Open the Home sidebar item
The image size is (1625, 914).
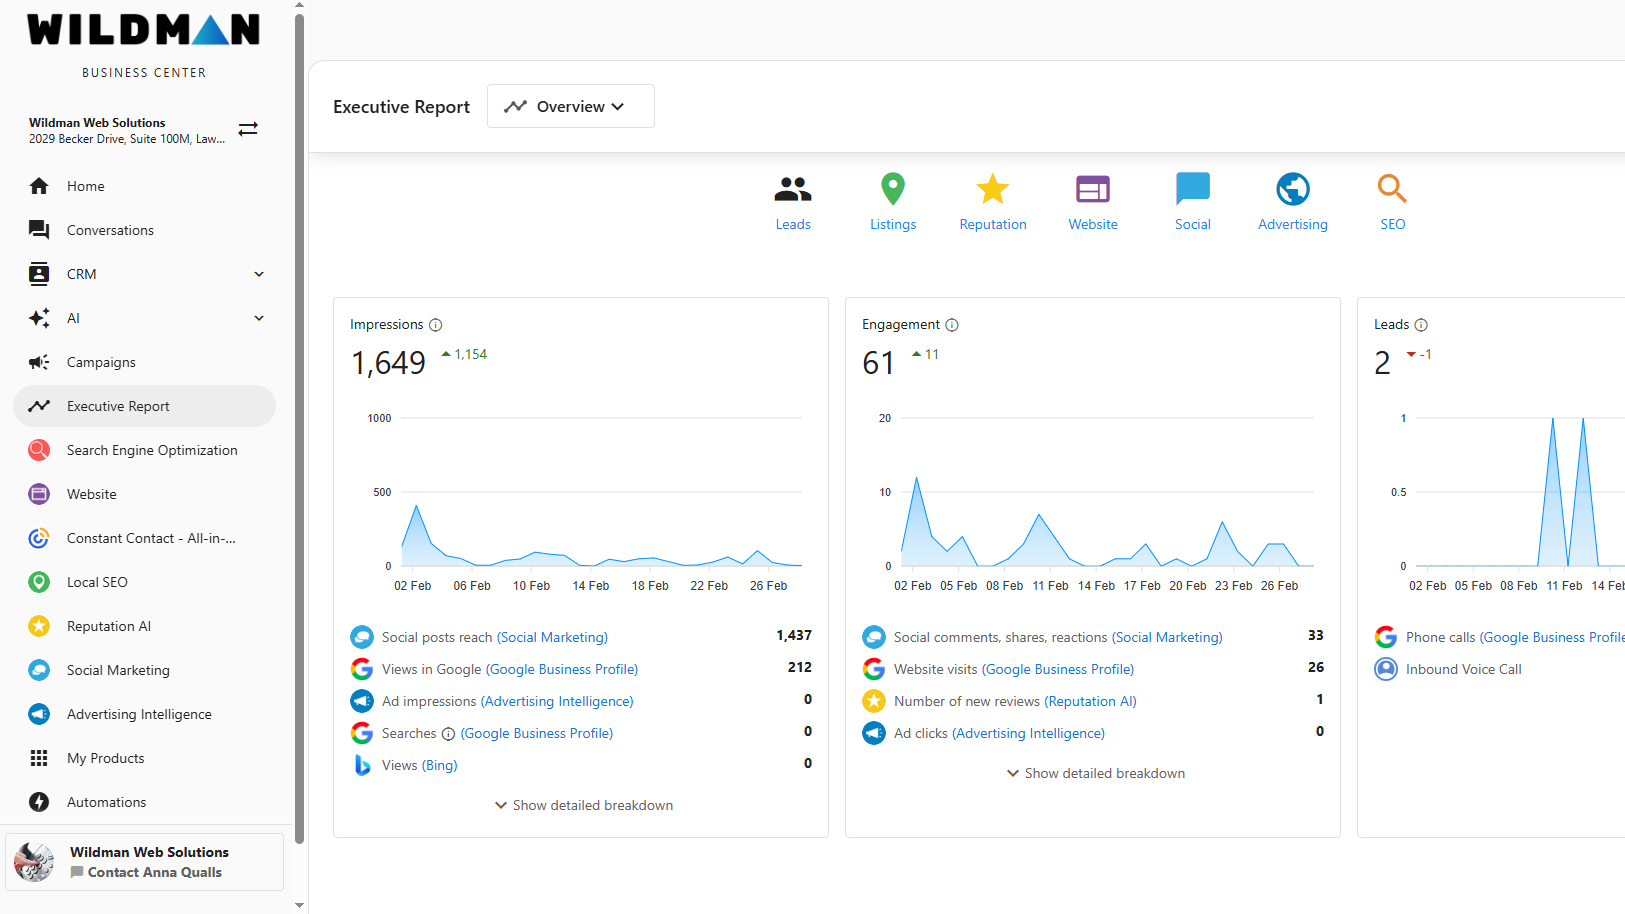pyautogui.click(x=144, y=186)
